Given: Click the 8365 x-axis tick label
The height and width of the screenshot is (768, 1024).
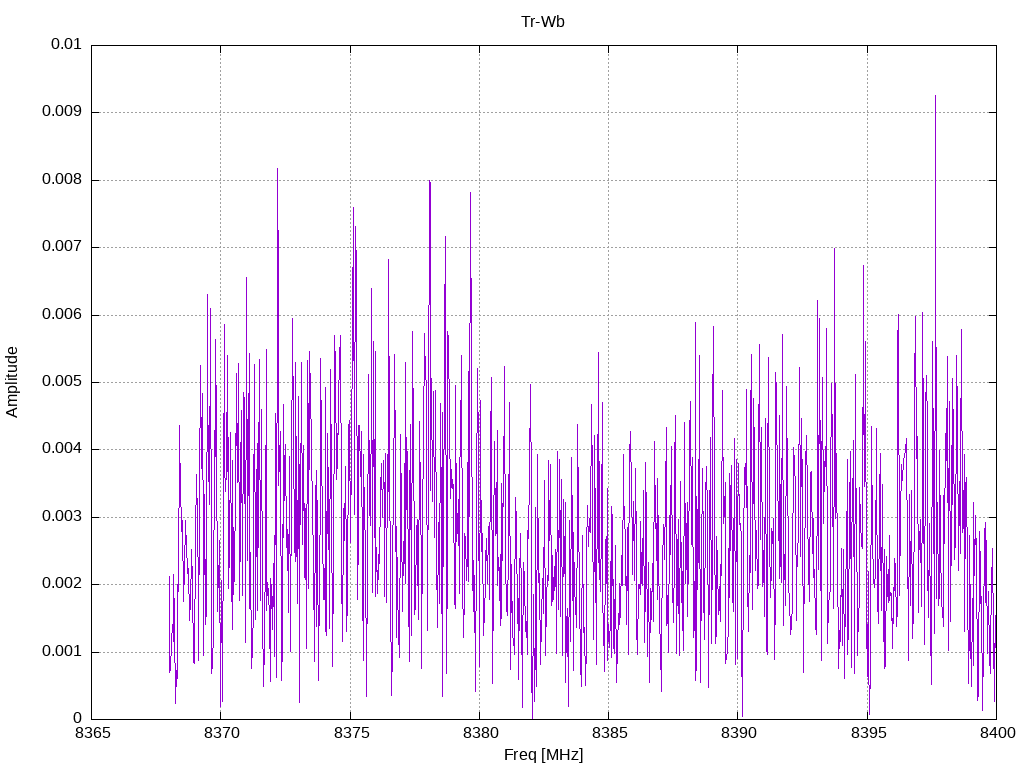Looking at the screenshot, I should tap(93, 733).
